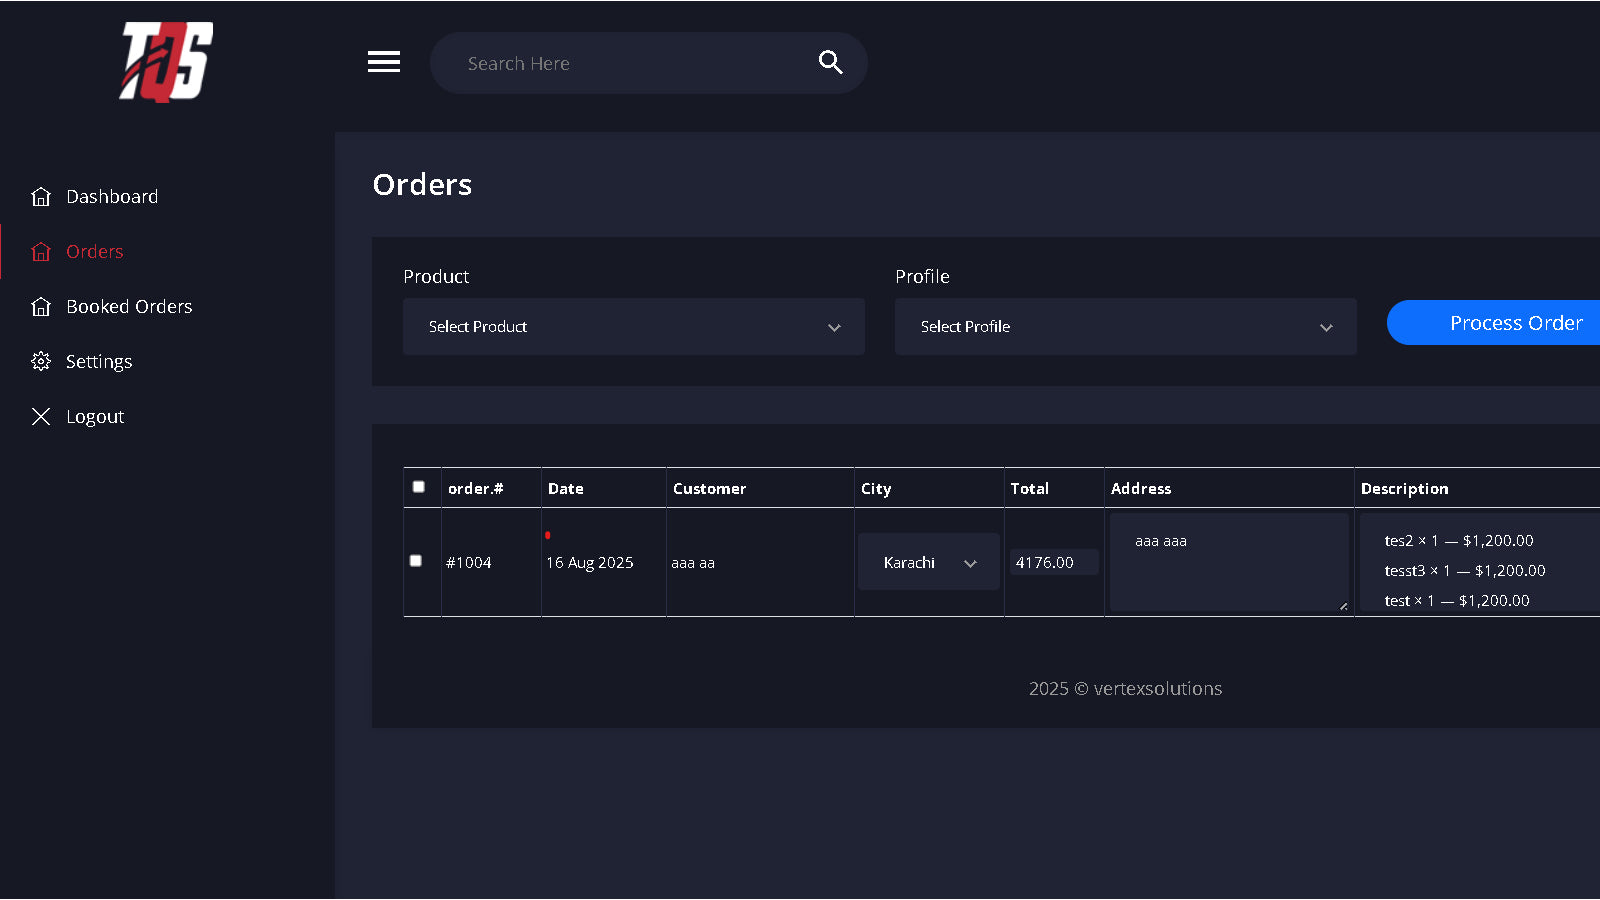Viewport: 1600px width, 900px height.
Task: Click the Orders page heading
Action: [x=422, y=185]
